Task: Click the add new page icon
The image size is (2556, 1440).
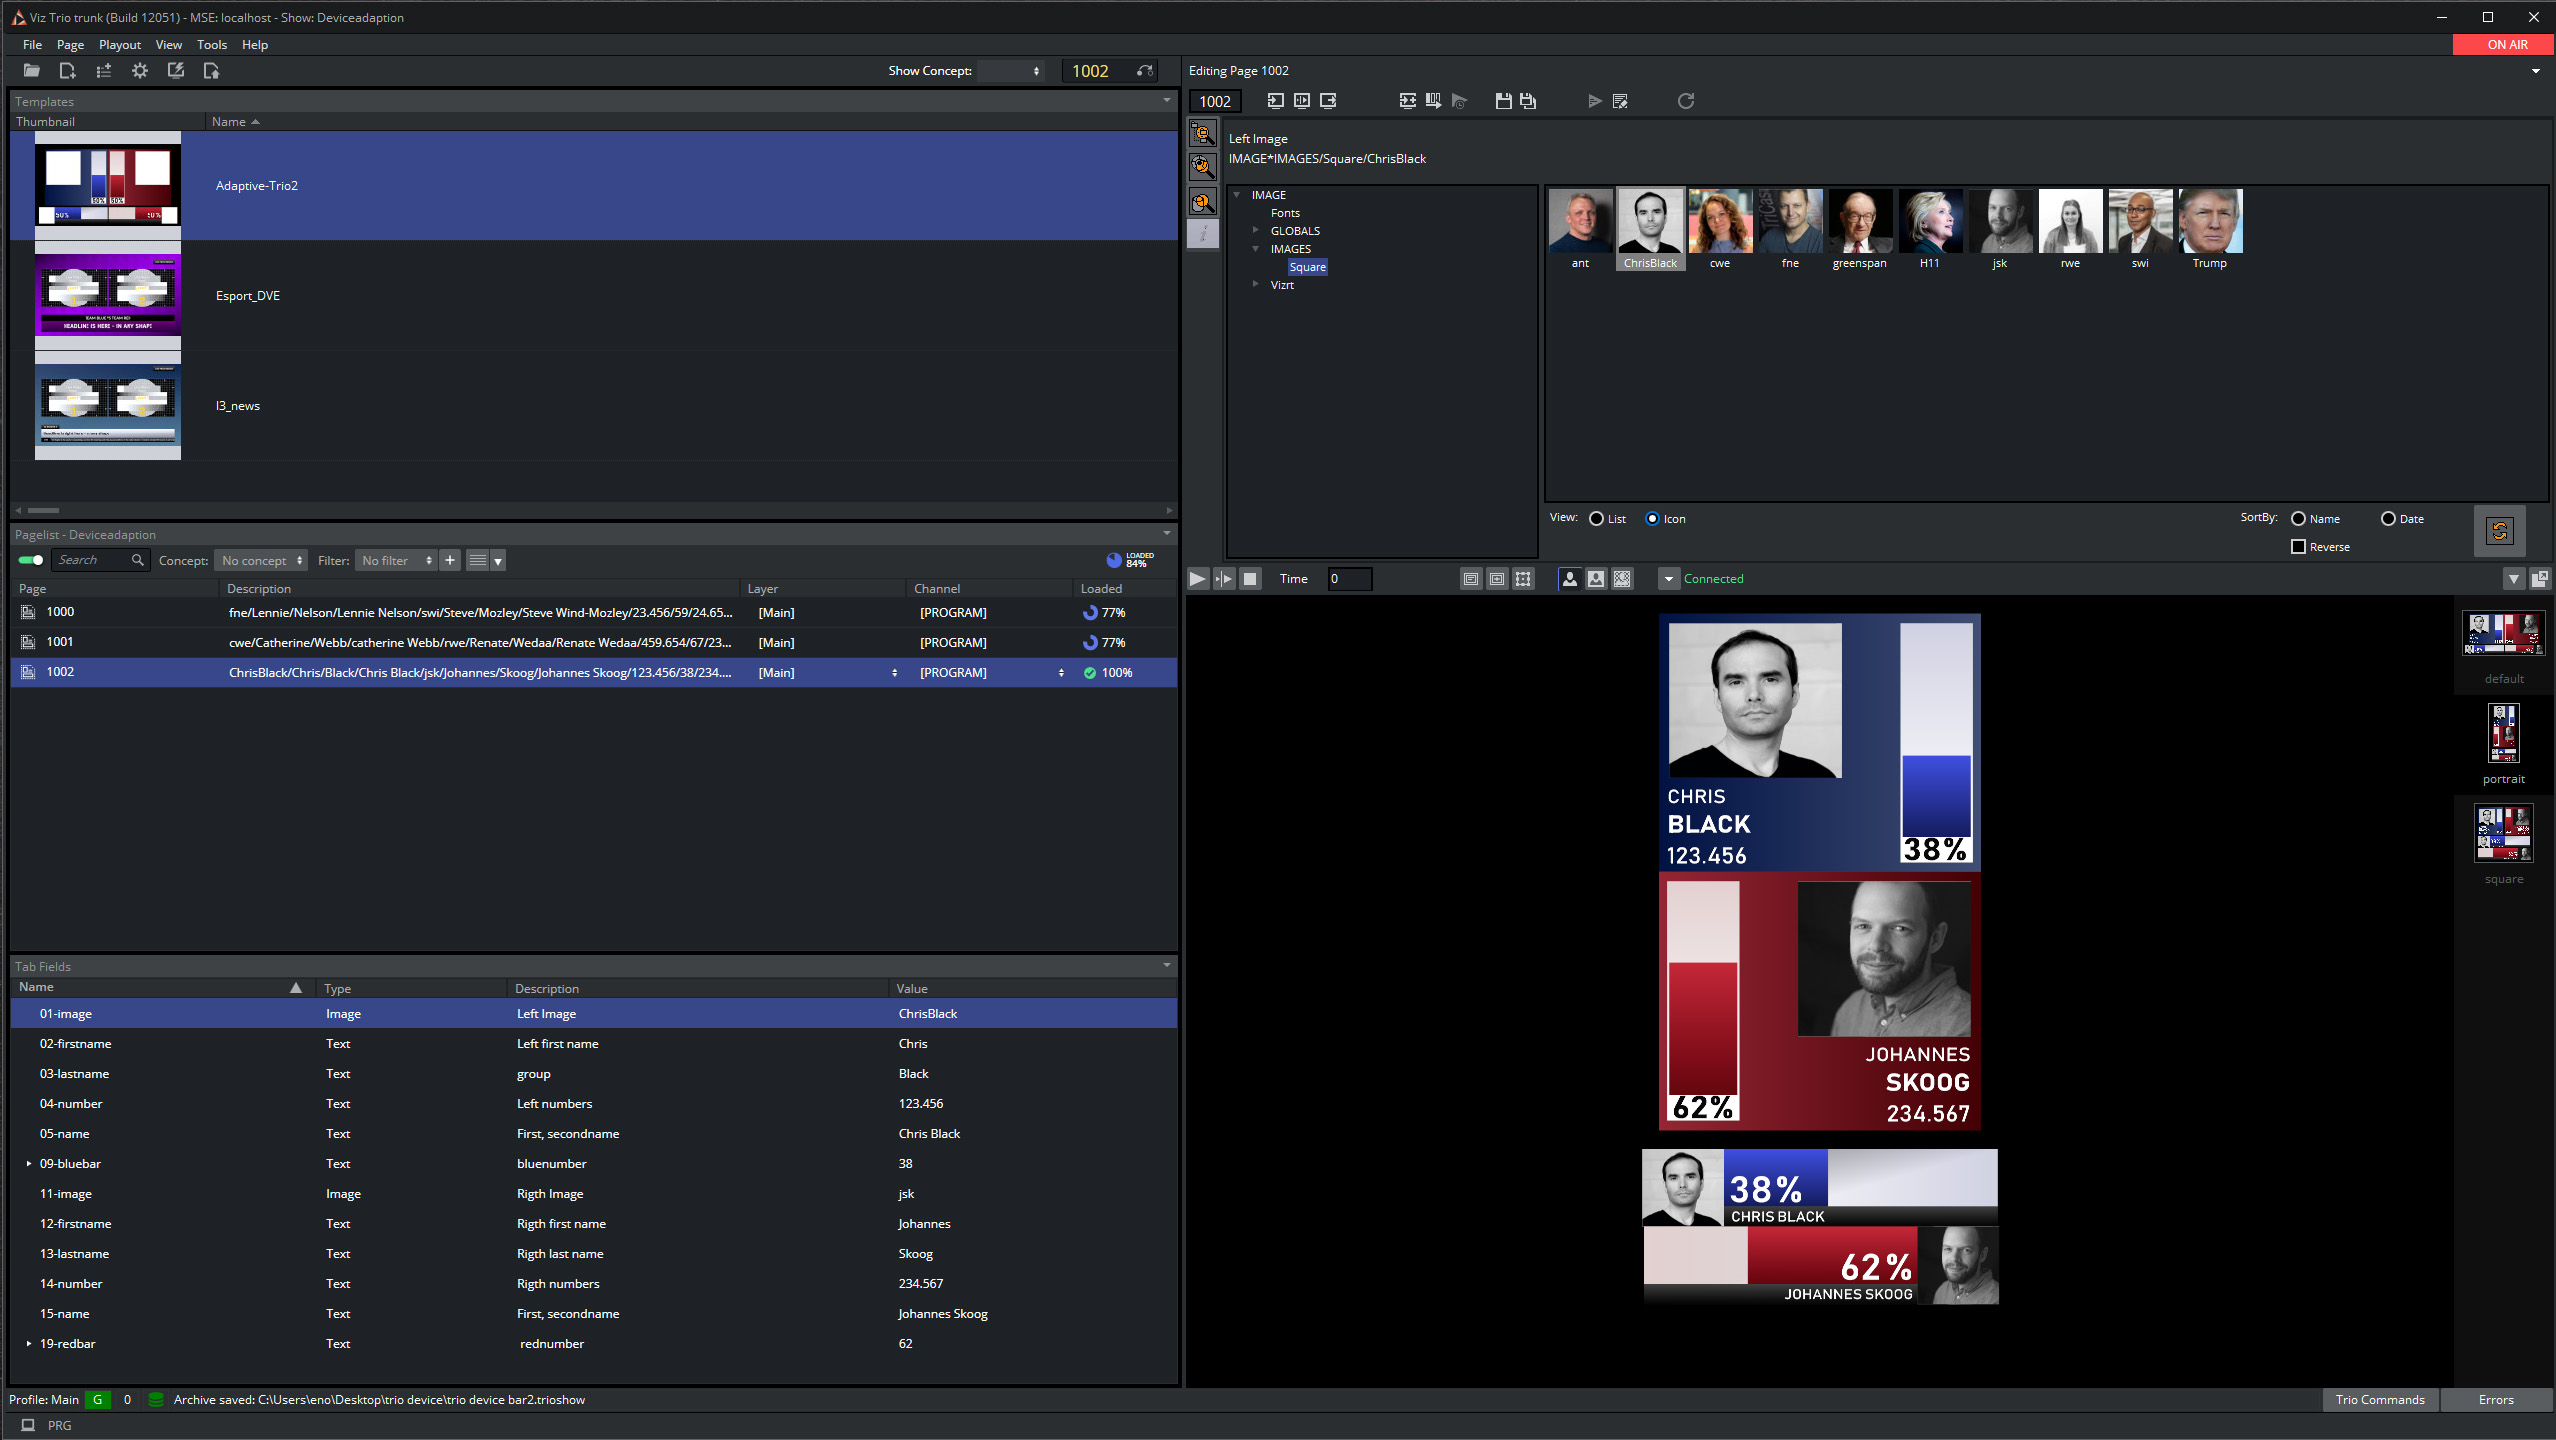Action: pyautogui.click(x=67, y=71)
